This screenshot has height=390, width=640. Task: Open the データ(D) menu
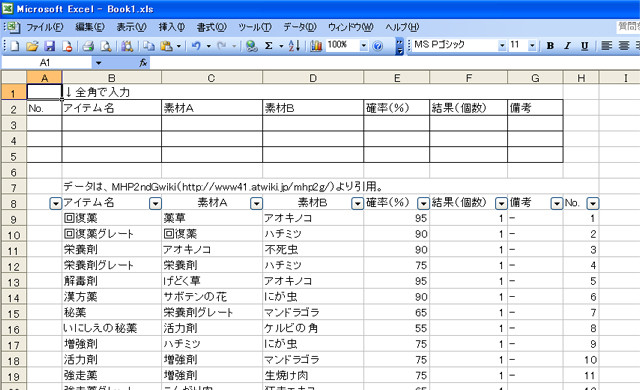[x=300, y=27]
